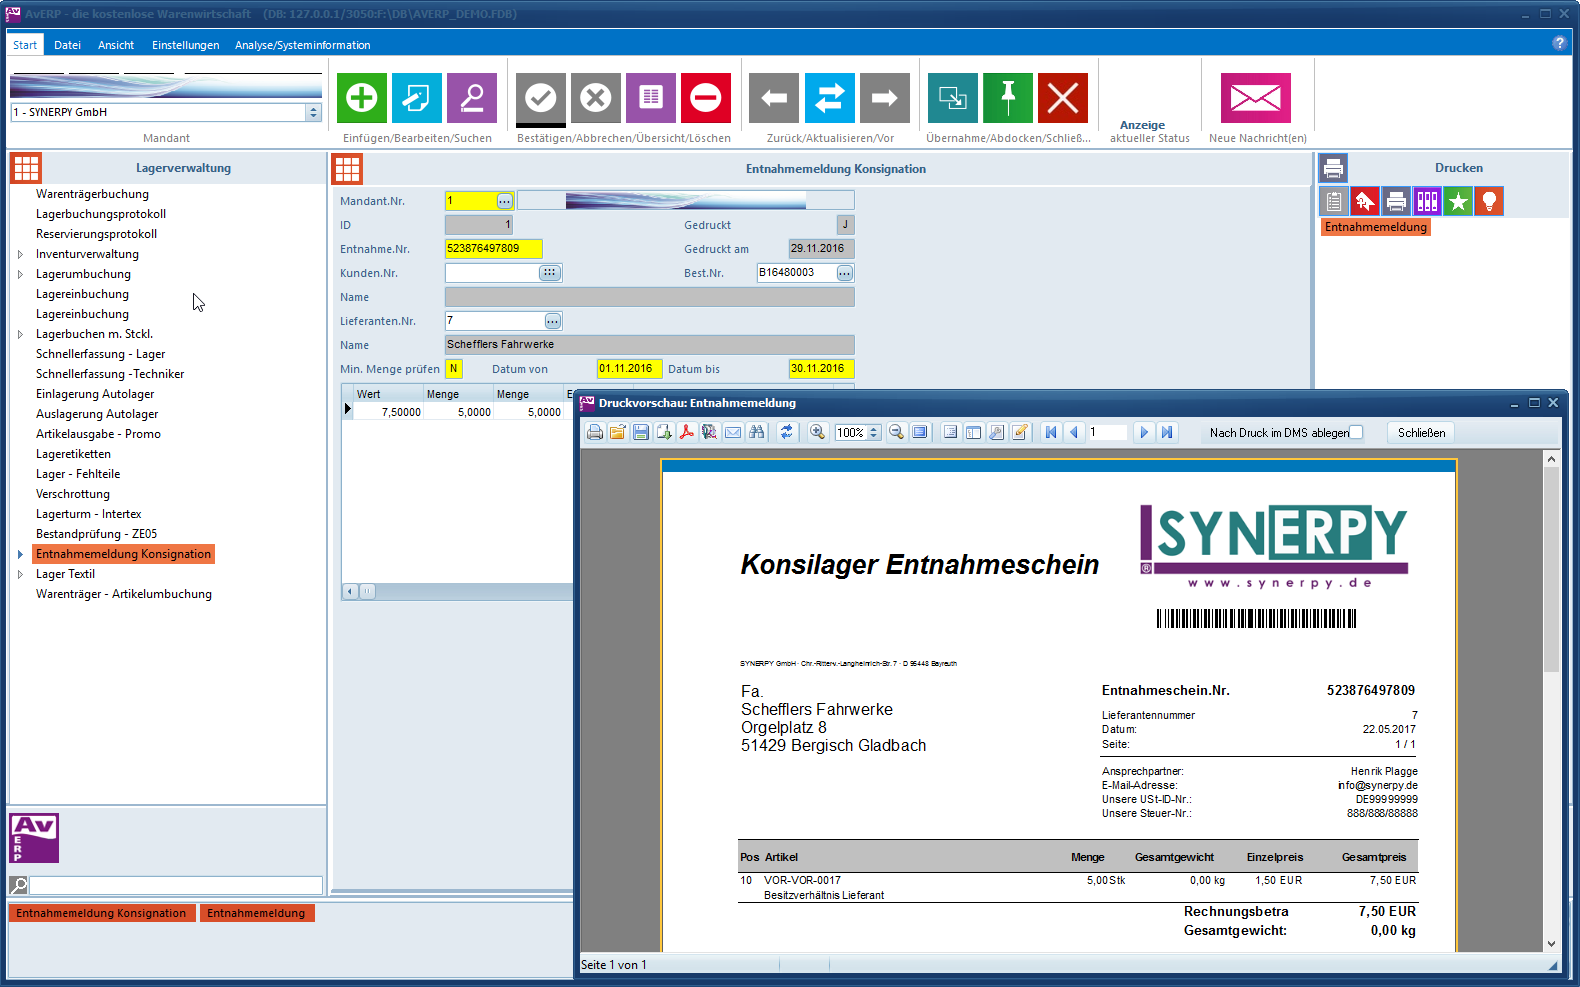Click the green star icon in Drucken panel
1580x987 pixels.
tap(1458, 202)
